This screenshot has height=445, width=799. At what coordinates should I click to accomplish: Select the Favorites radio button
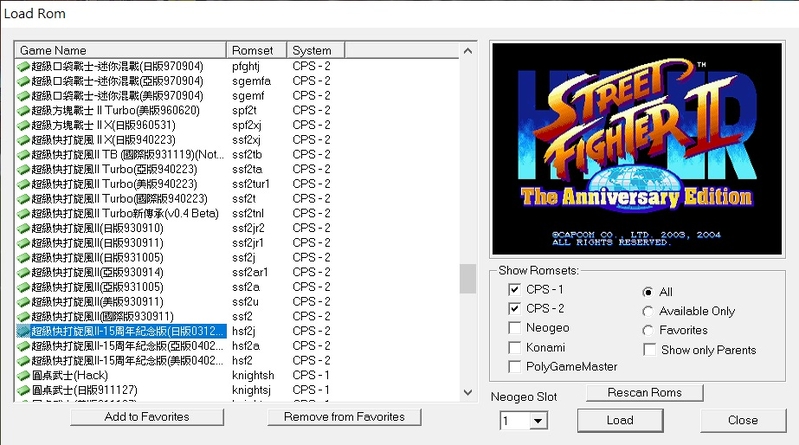tap(648, 331)
